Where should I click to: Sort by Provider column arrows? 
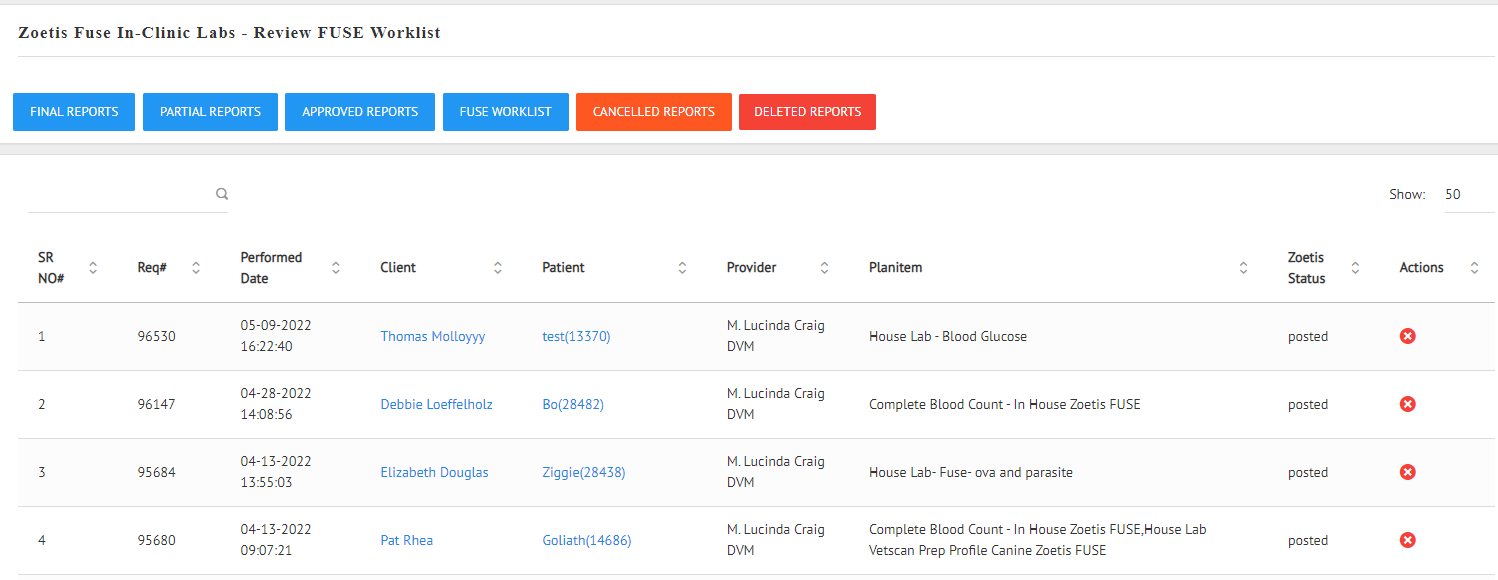point(824,268)
